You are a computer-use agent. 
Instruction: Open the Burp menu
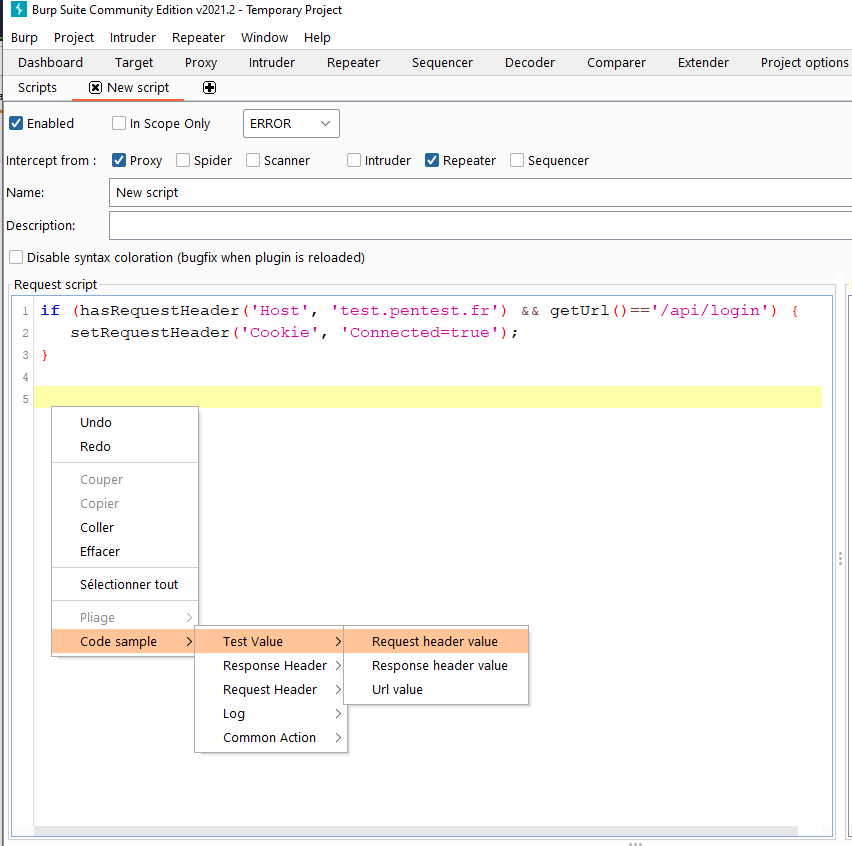click(x=24, y=37)
